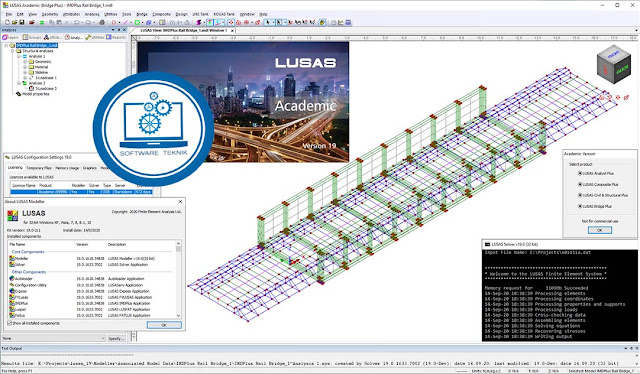
Task: Open the Window menu
Action: click(247, 14)
